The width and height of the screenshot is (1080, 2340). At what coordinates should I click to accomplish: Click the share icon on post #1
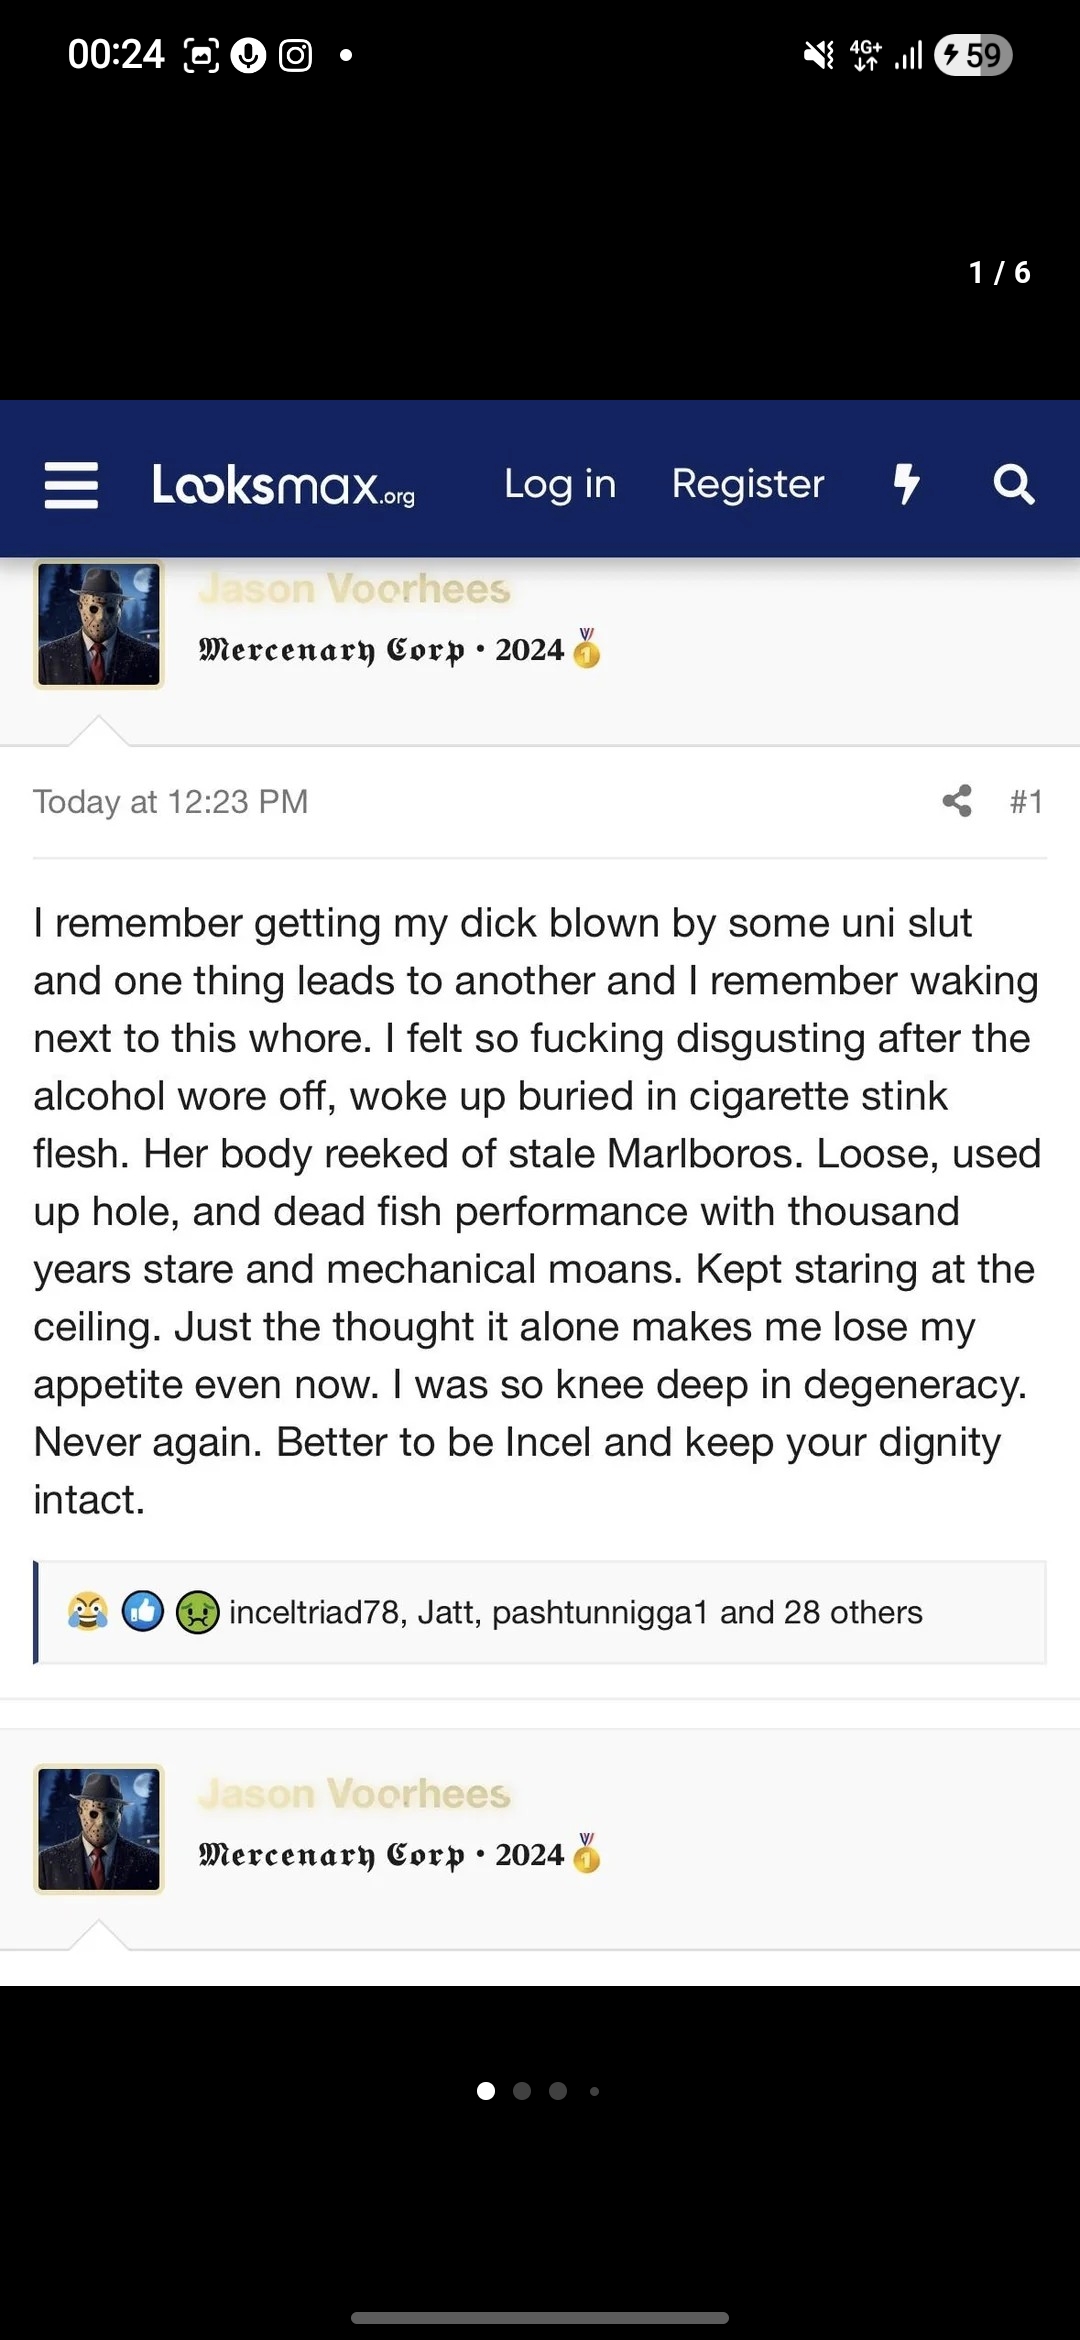(957, 801)
